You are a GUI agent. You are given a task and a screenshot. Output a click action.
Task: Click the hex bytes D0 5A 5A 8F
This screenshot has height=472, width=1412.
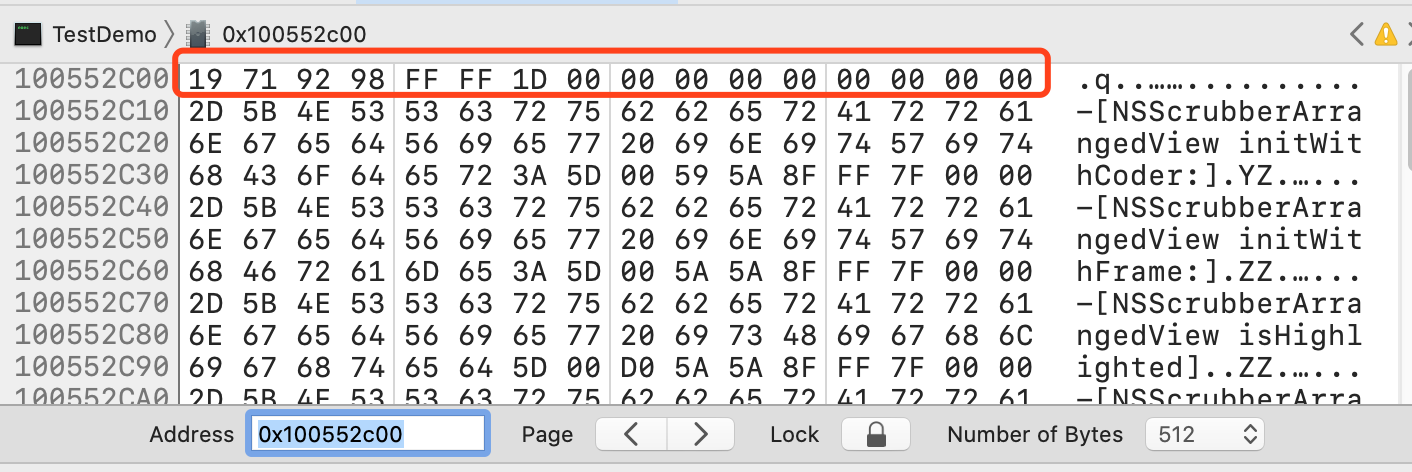(x=719, y=367)
